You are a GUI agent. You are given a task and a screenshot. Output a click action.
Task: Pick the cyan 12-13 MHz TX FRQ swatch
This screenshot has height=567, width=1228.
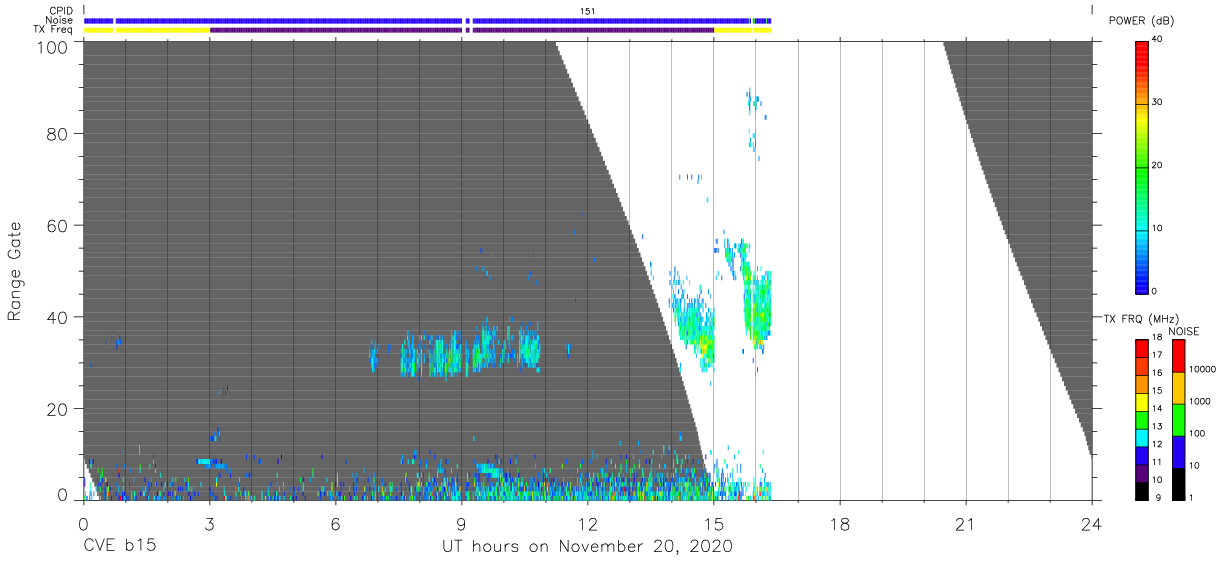pos(1142,436)
